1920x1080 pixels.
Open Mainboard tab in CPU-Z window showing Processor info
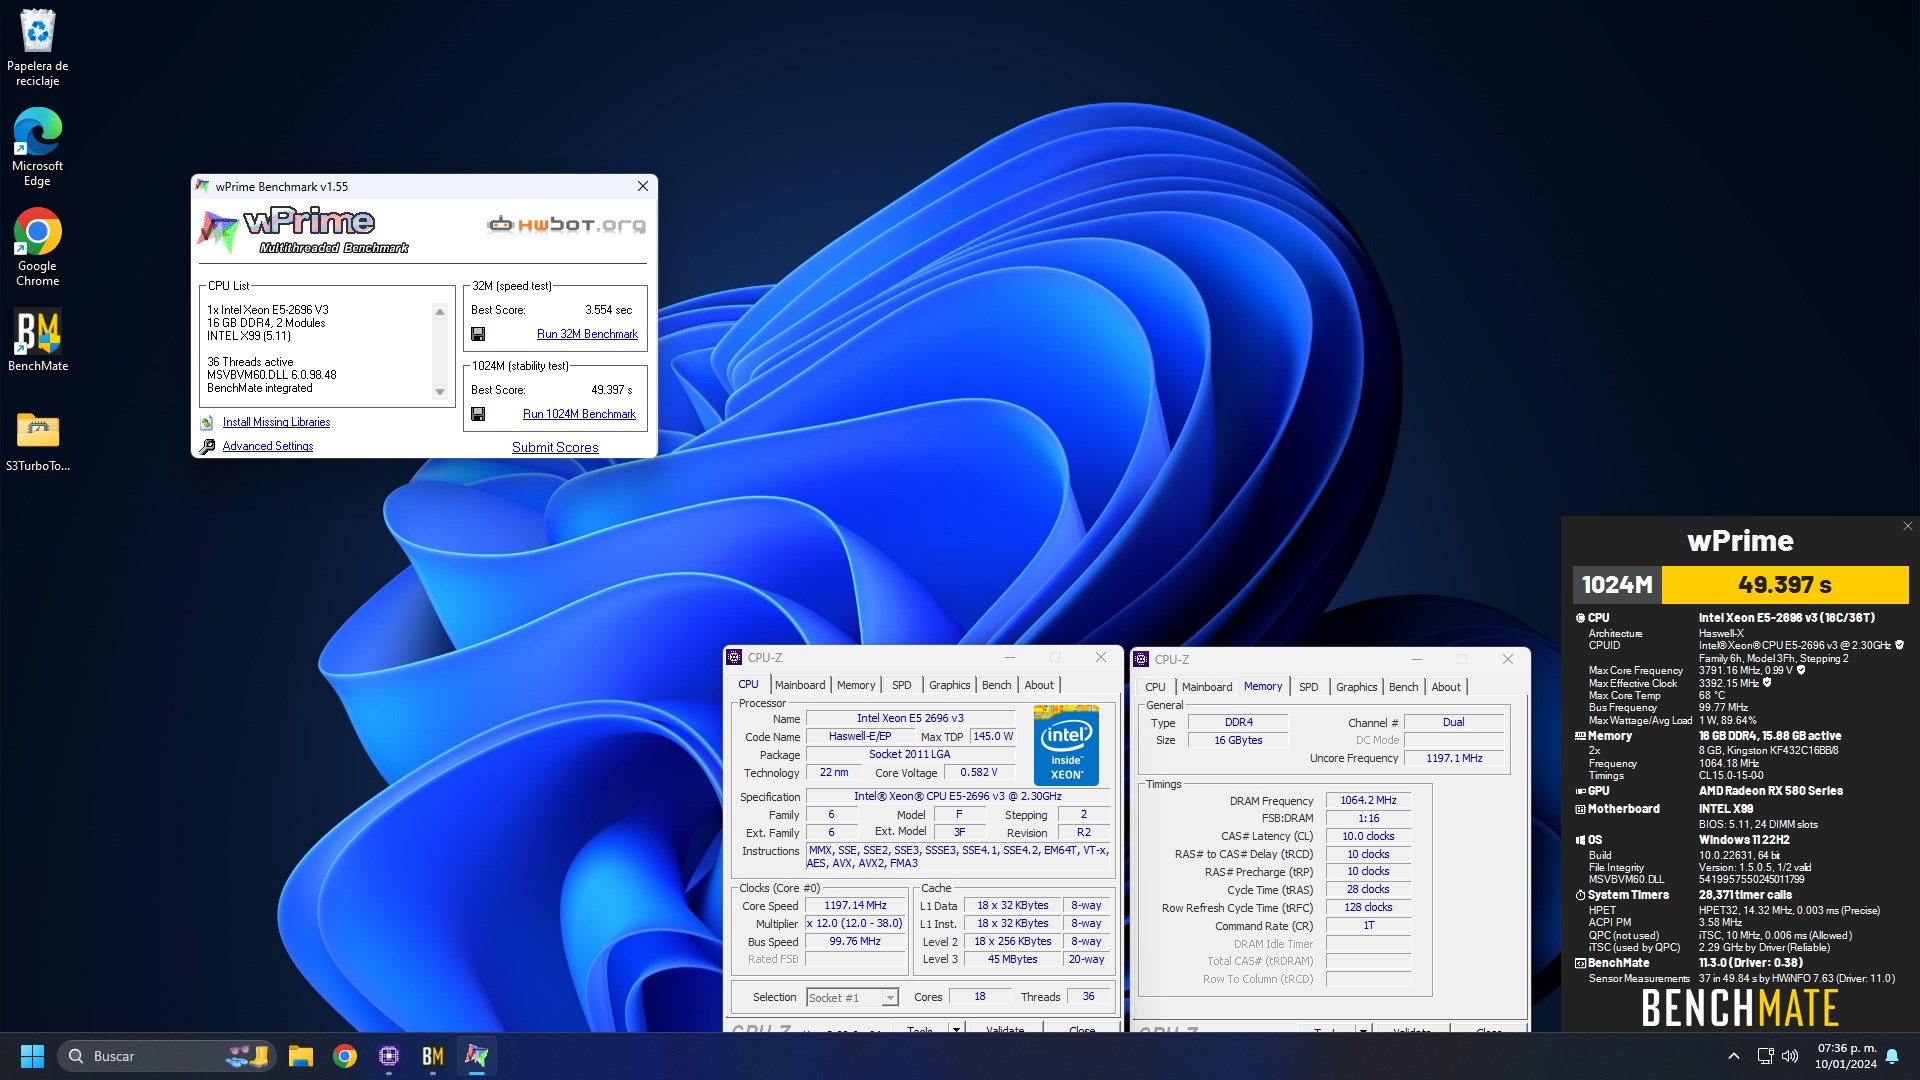point(800,685)
